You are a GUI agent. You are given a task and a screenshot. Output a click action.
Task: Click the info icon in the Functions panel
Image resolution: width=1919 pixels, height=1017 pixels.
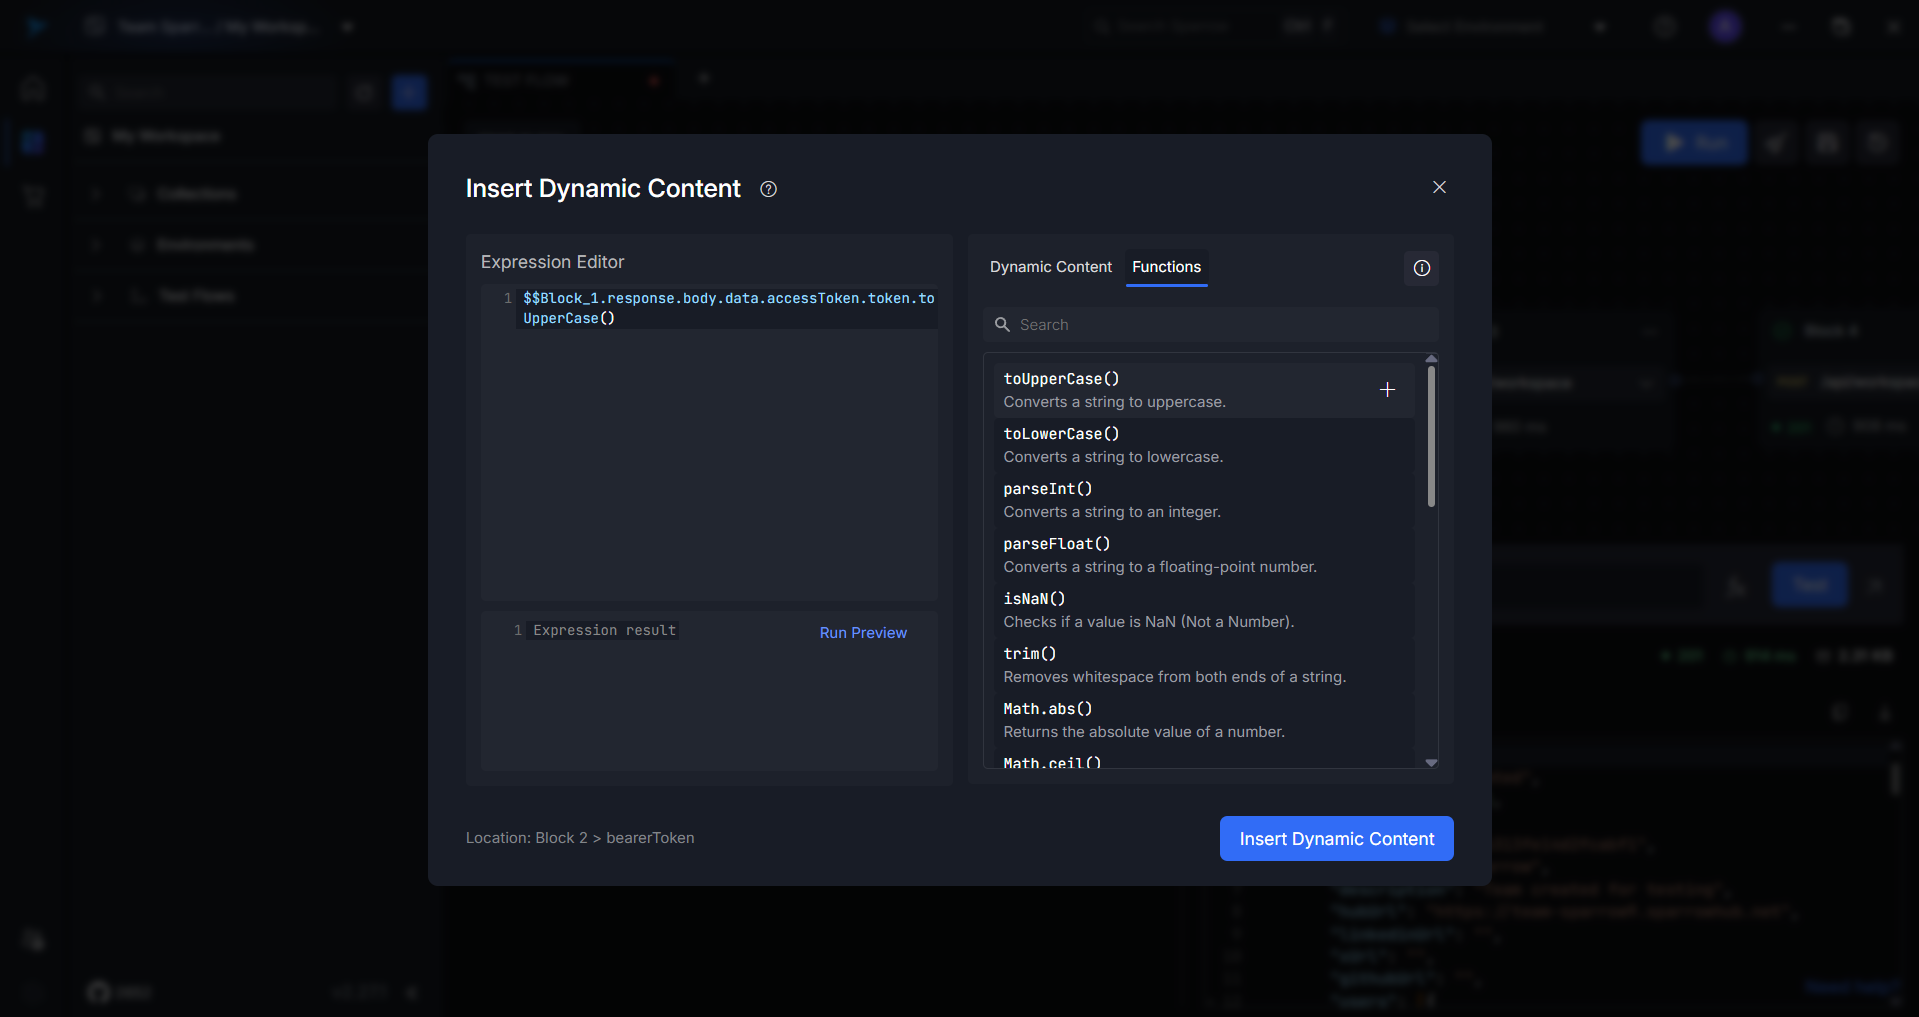(x=1421, y=268)
